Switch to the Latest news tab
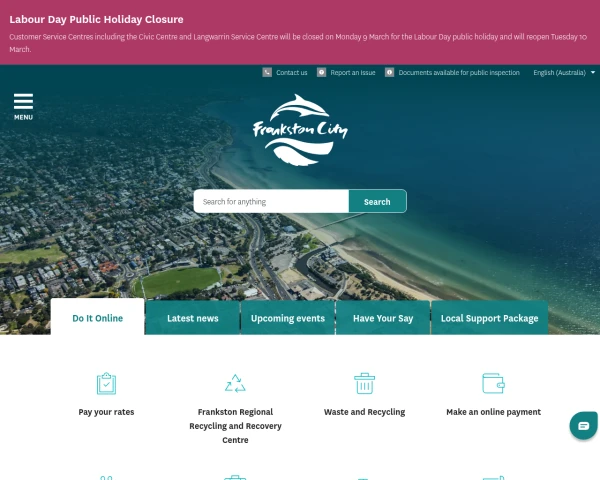 click(x=192, y=318)
